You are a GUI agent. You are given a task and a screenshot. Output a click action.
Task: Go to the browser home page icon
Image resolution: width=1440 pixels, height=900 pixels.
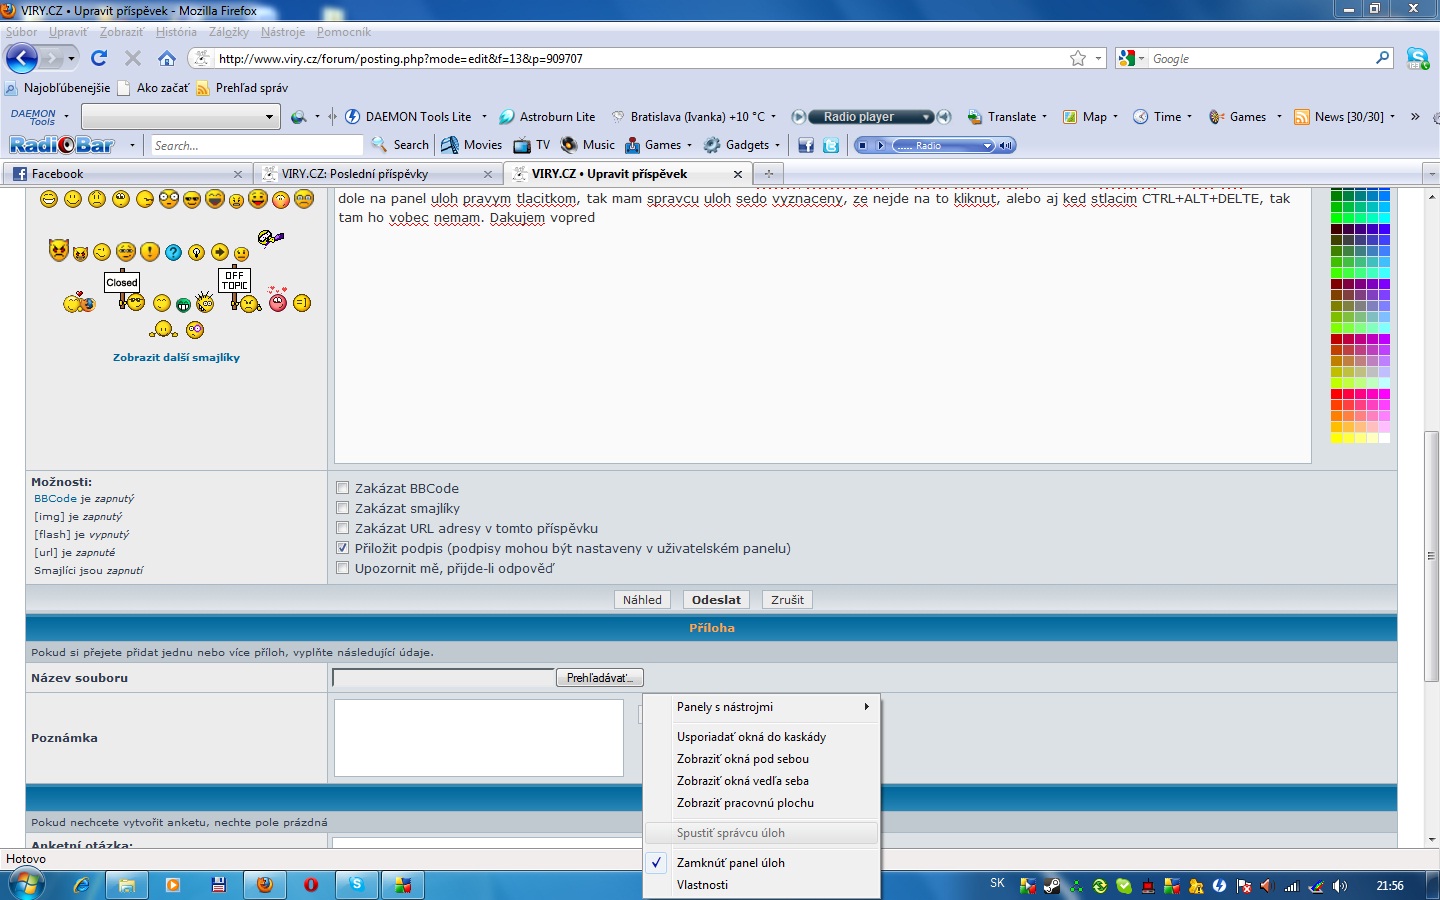tap(167, 58)
